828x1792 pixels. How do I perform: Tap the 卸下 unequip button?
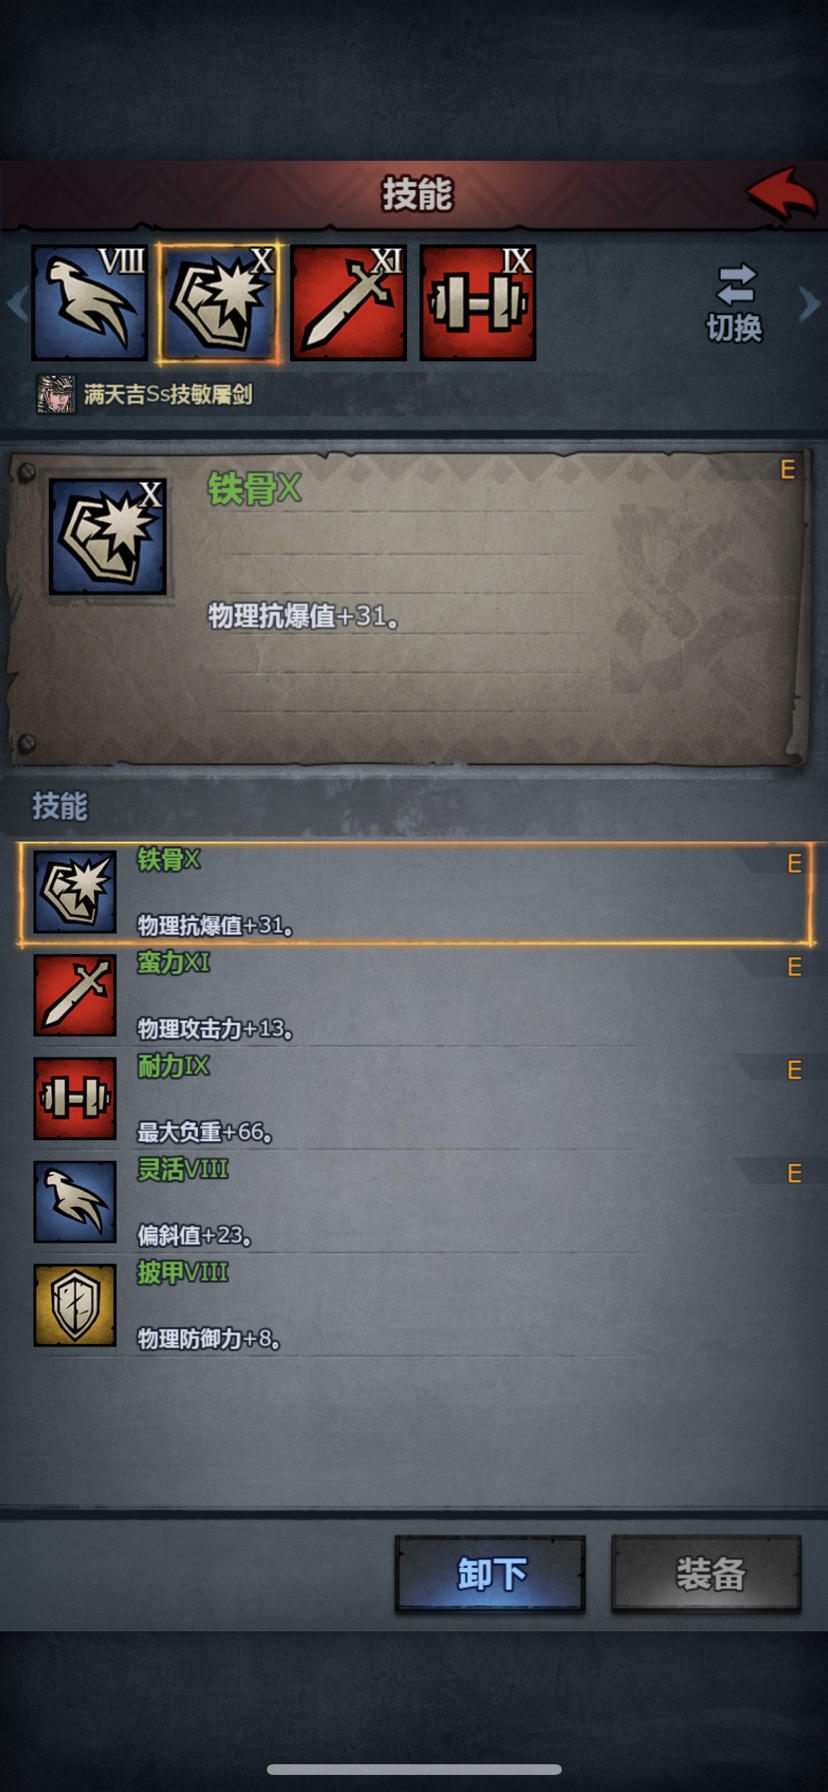pos(490,1574)
